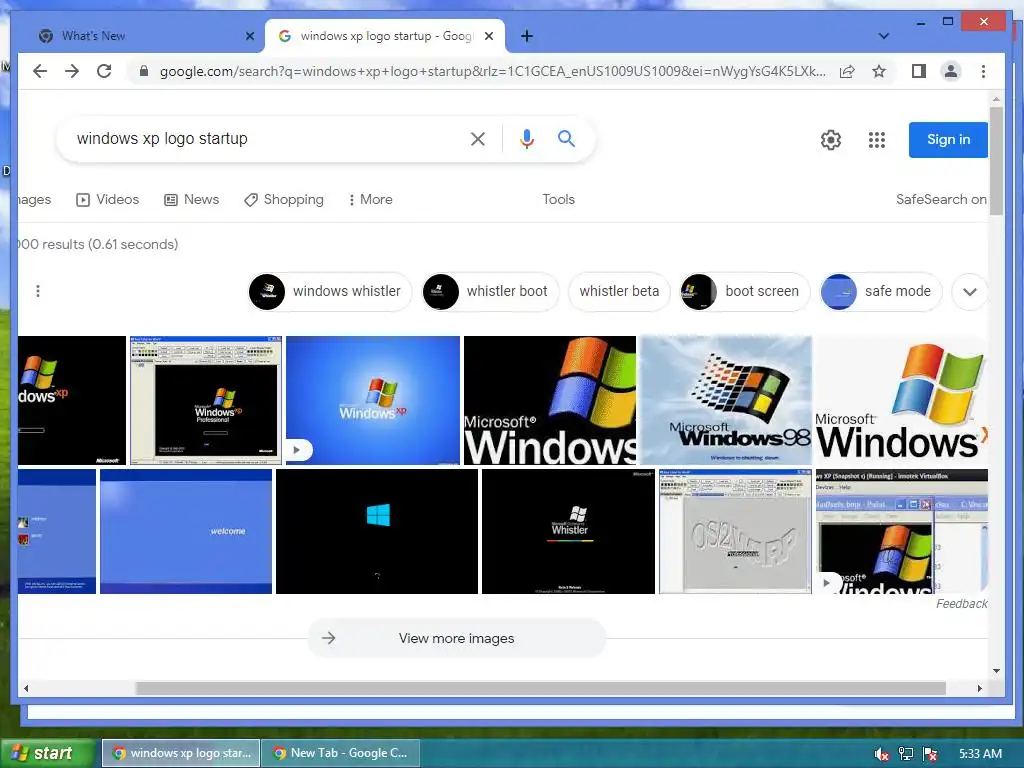Select the Shopping search tab

[284, 199]
